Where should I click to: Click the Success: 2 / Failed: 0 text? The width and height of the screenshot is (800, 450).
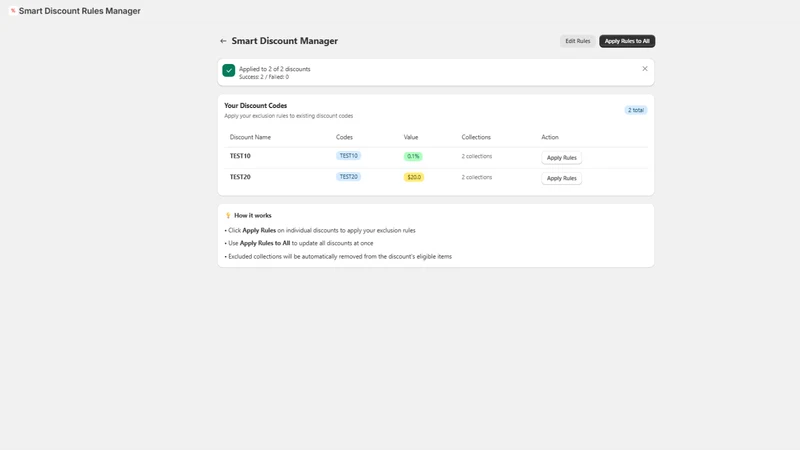pos(264,77)
